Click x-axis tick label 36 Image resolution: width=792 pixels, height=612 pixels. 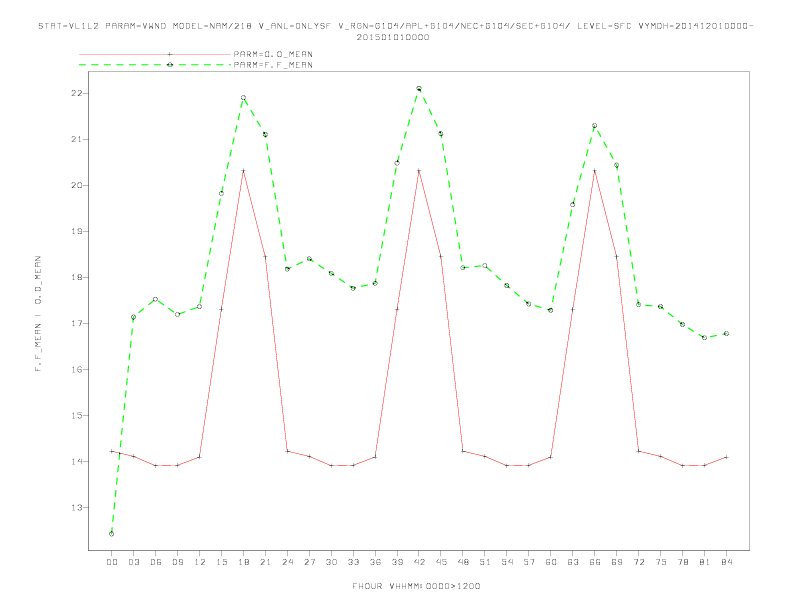(x=375, y=562)
